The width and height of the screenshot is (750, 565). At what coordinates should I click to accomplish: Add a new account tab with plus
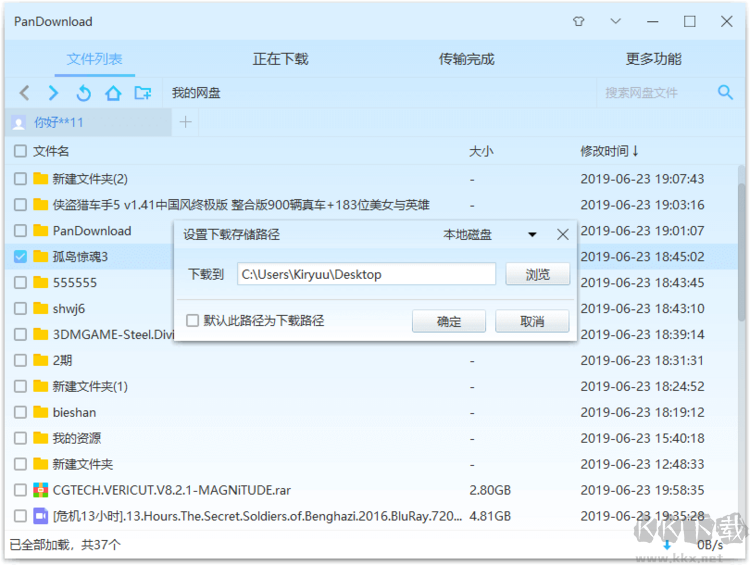186,122
